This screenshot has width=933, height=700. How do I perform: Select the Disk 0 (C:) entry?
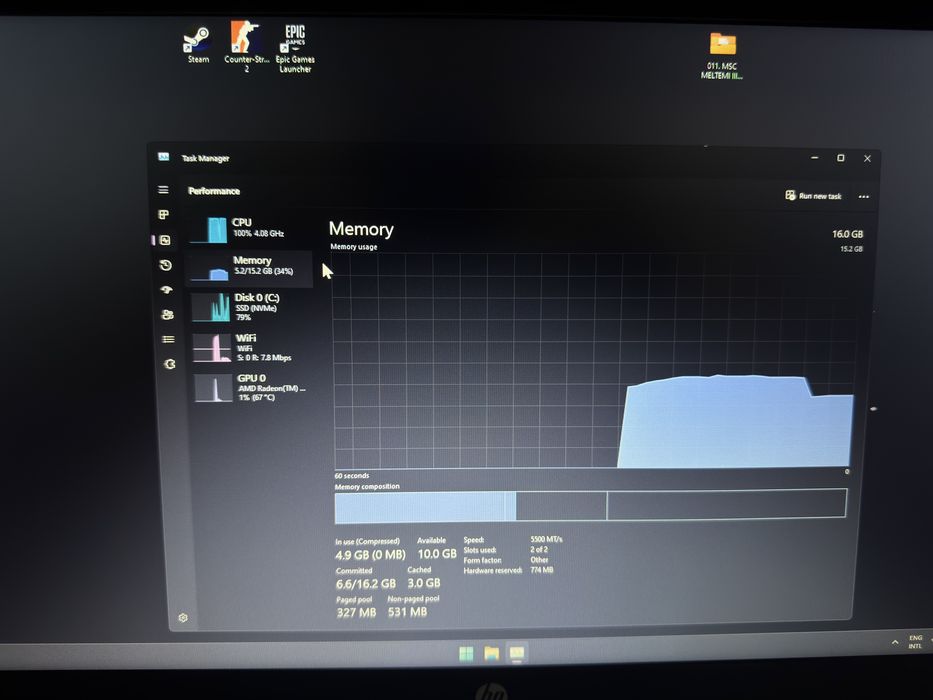(250, 307)
